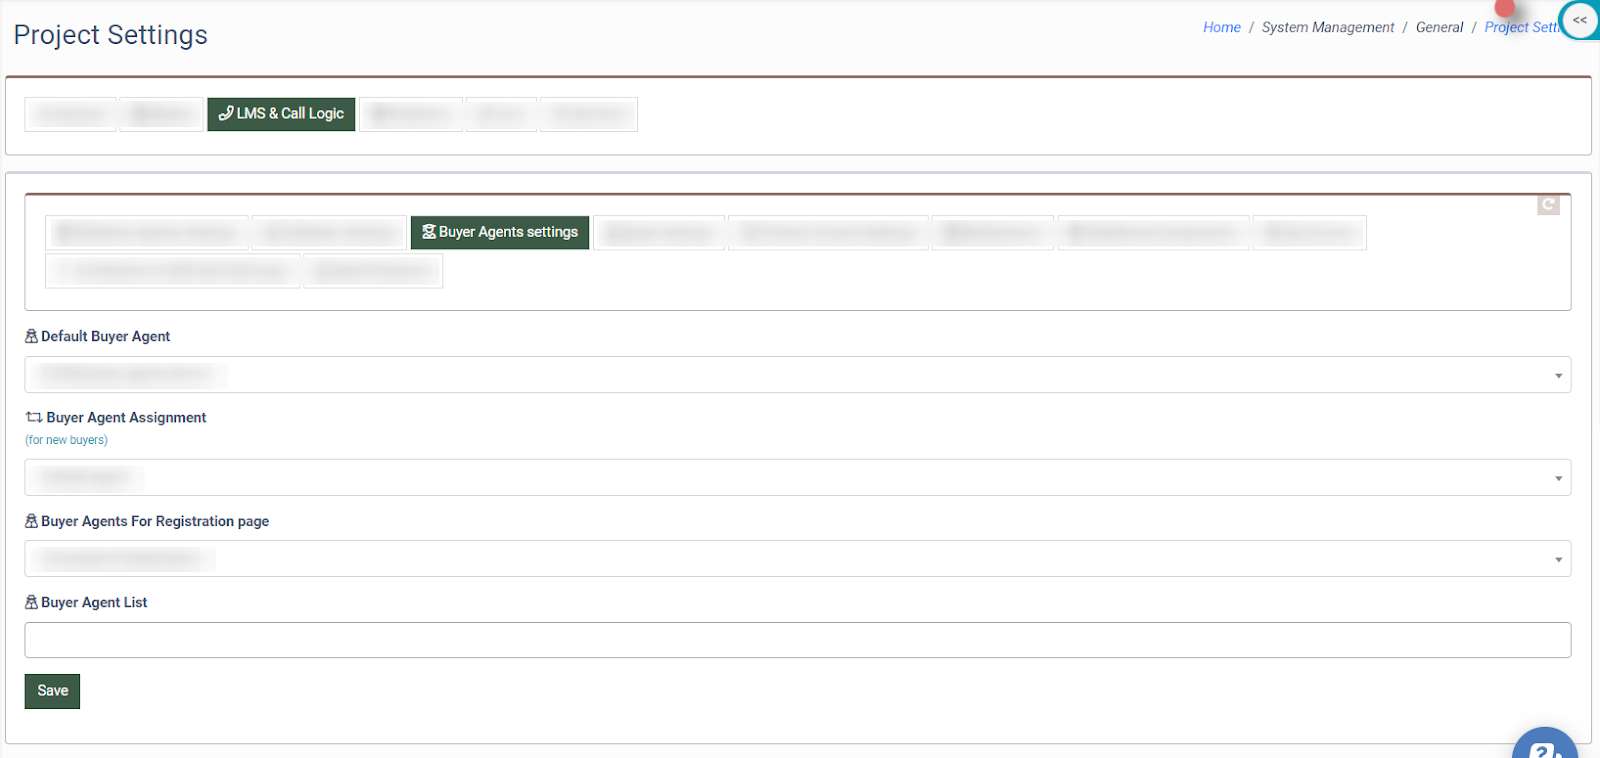Screen dimensions: 1600x758
Task: Click the << collapse panel button
Action: pyautogui.click(x=1580, y=20)
